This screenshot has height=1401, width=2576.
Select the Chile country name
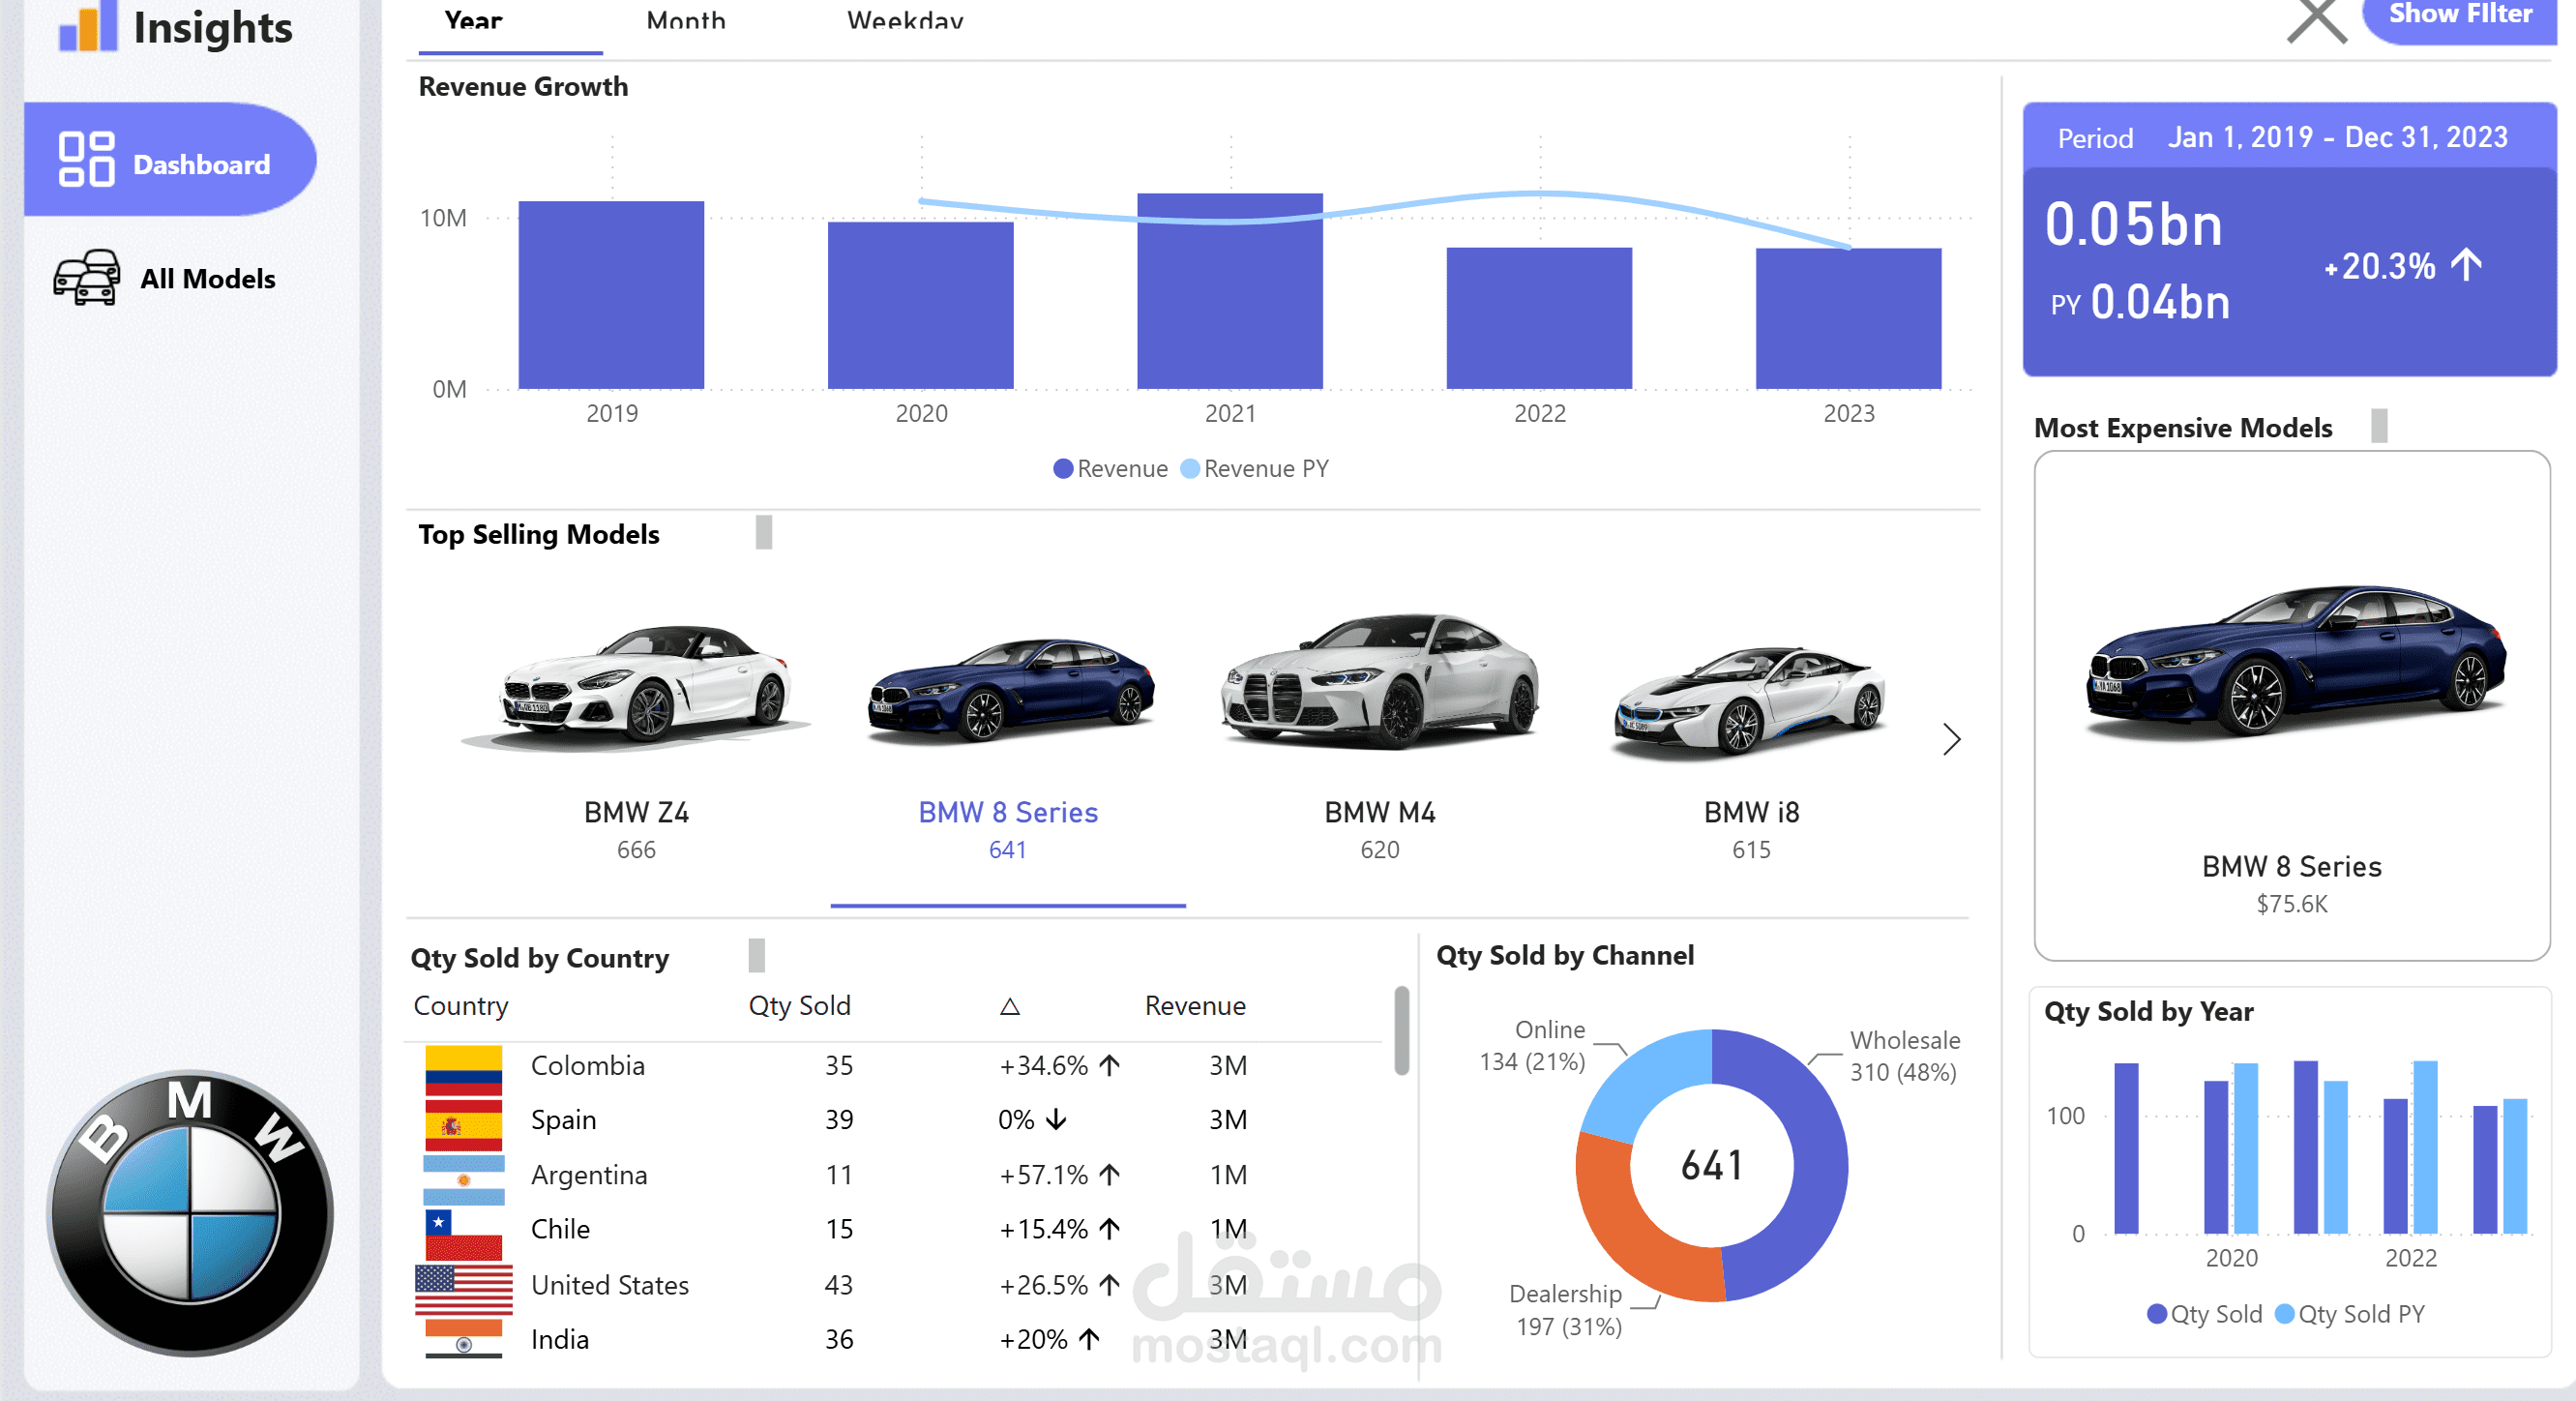point(560,1229)
